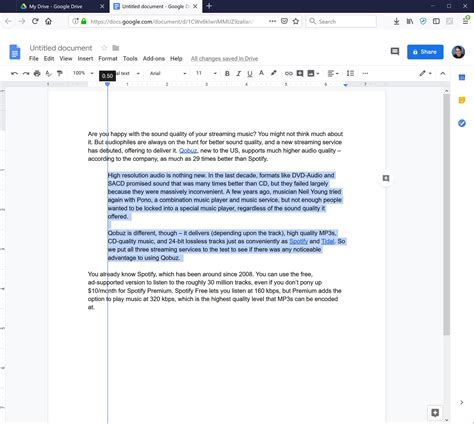Rename the Untitled document title
The height and width of the screenshot is (424, 474).
pos(61,48)
